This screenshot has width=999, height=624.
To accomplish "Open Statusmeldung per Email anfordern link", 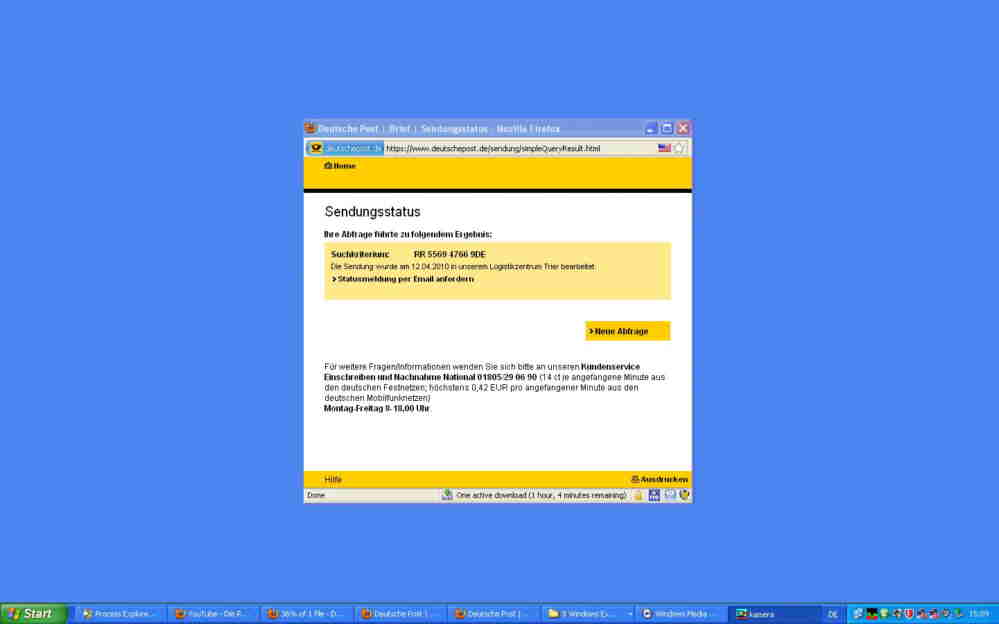I will click(405, 279).
